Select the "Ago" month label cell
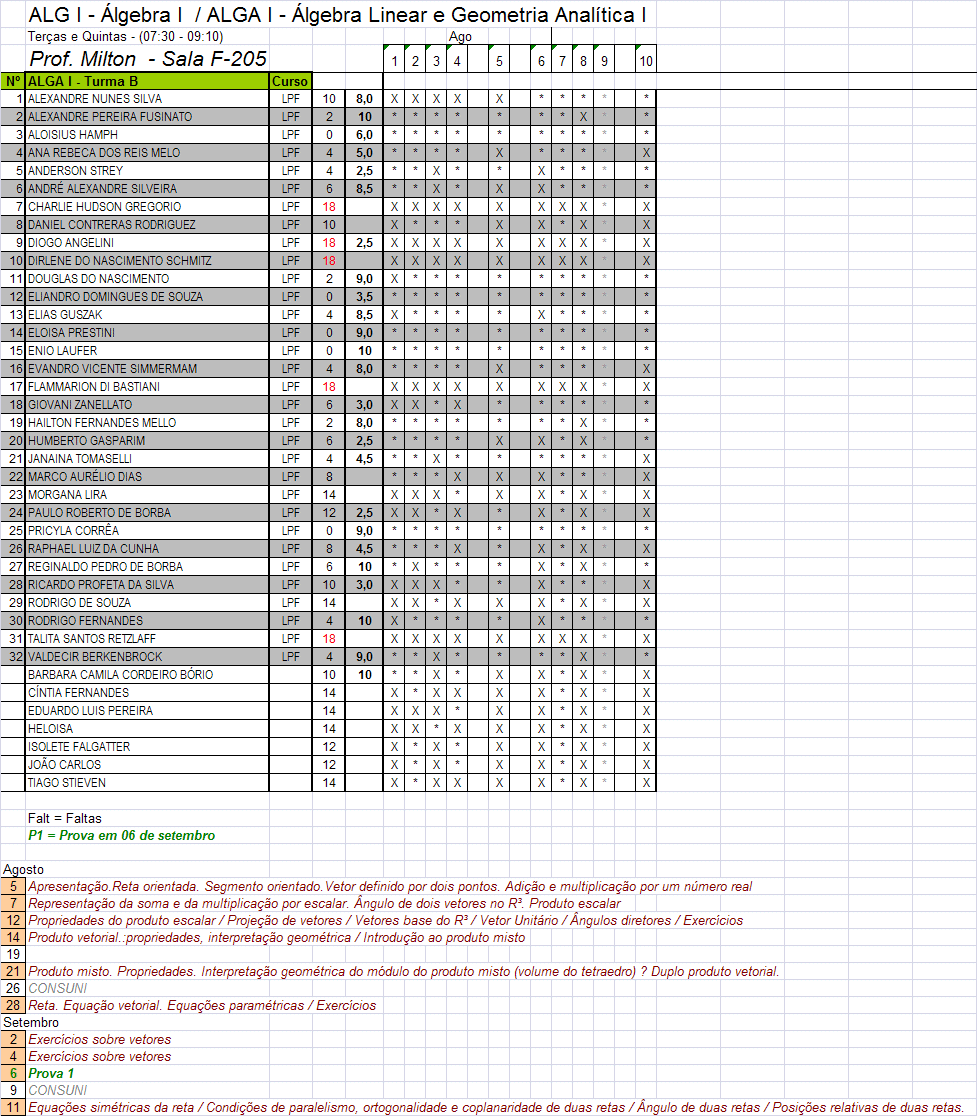Image resolution: width=977 pixels, height=1116 pixels. 460,37
